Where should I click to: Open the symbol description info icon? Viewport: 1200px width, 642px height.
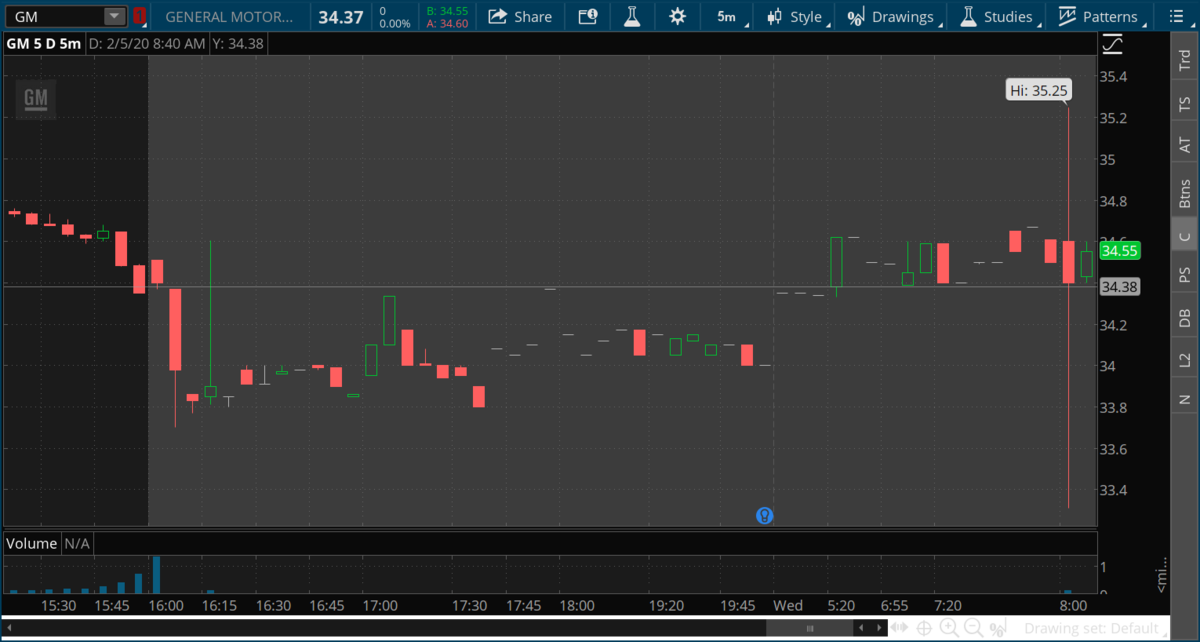(x=588, y=16)
